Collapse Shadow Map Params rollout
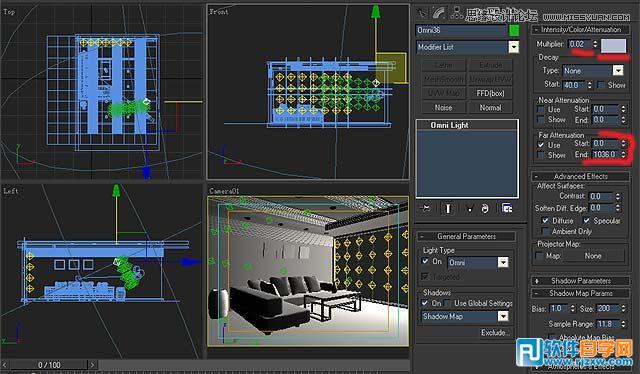This screenshot has width=640, height=374. pos(580,293)
